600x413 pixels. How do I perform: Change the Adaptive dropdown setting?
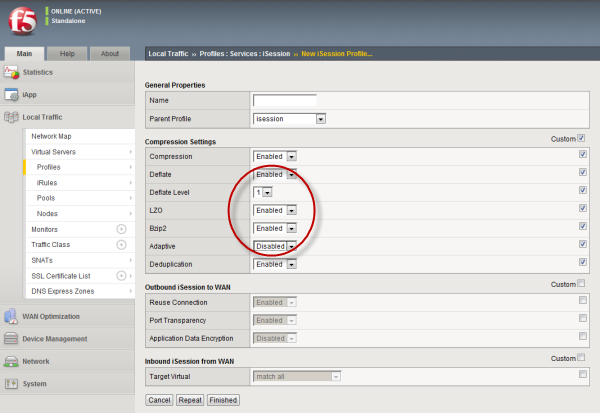click(x=276, y=246)
